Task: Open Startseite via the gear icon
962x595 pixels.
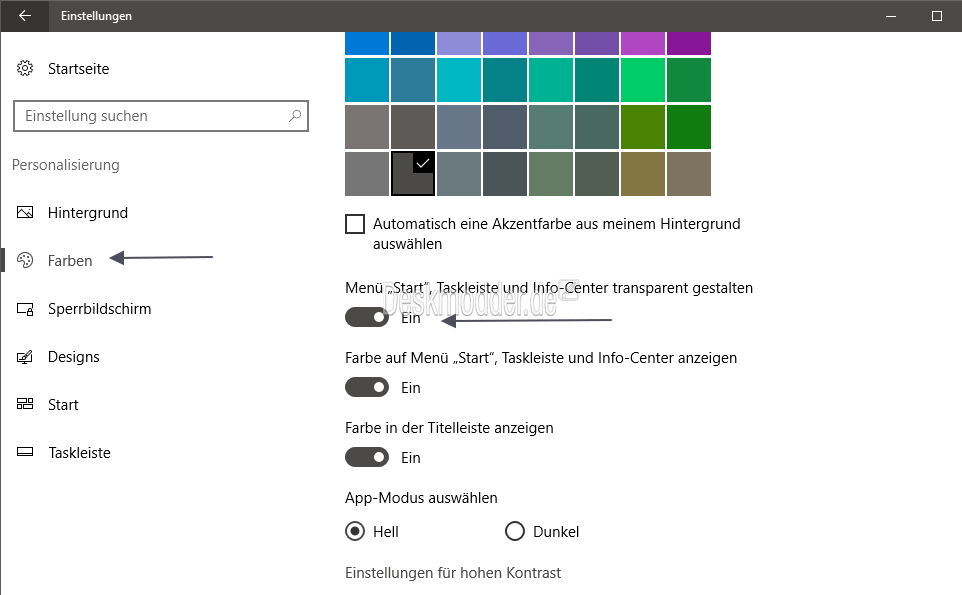Action: [x=25, y=68]
